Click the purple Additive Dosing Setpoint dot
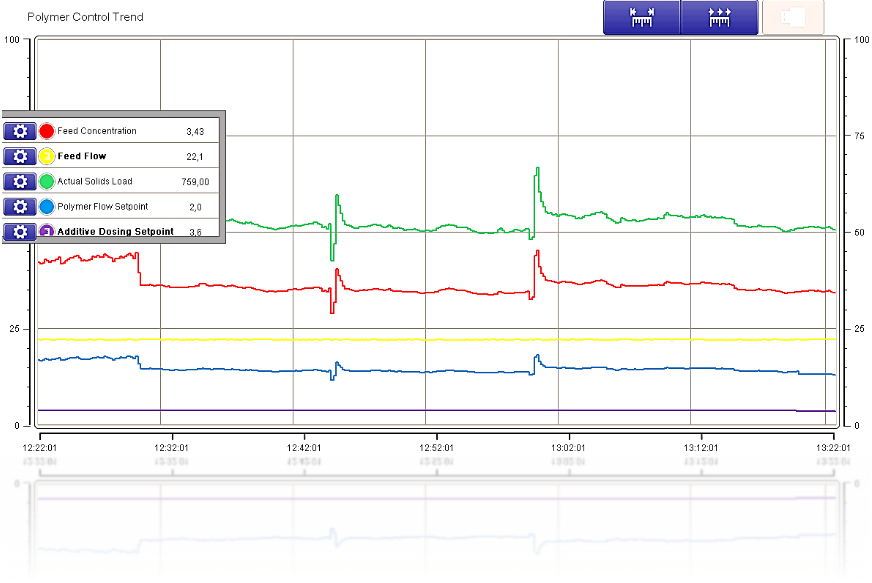Viewport: 872px width, 583px height. click(47, 231)
